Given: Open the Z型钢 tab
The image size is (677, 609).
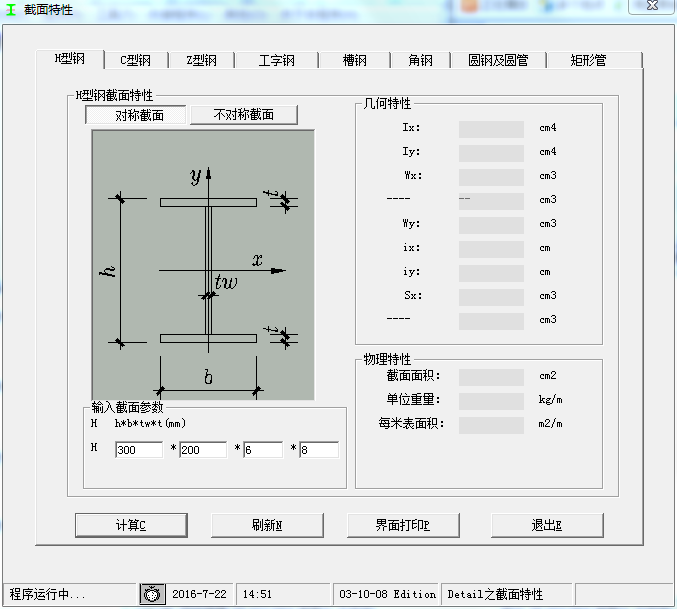Looking at the screenshot, I should [x=202, y=60].
